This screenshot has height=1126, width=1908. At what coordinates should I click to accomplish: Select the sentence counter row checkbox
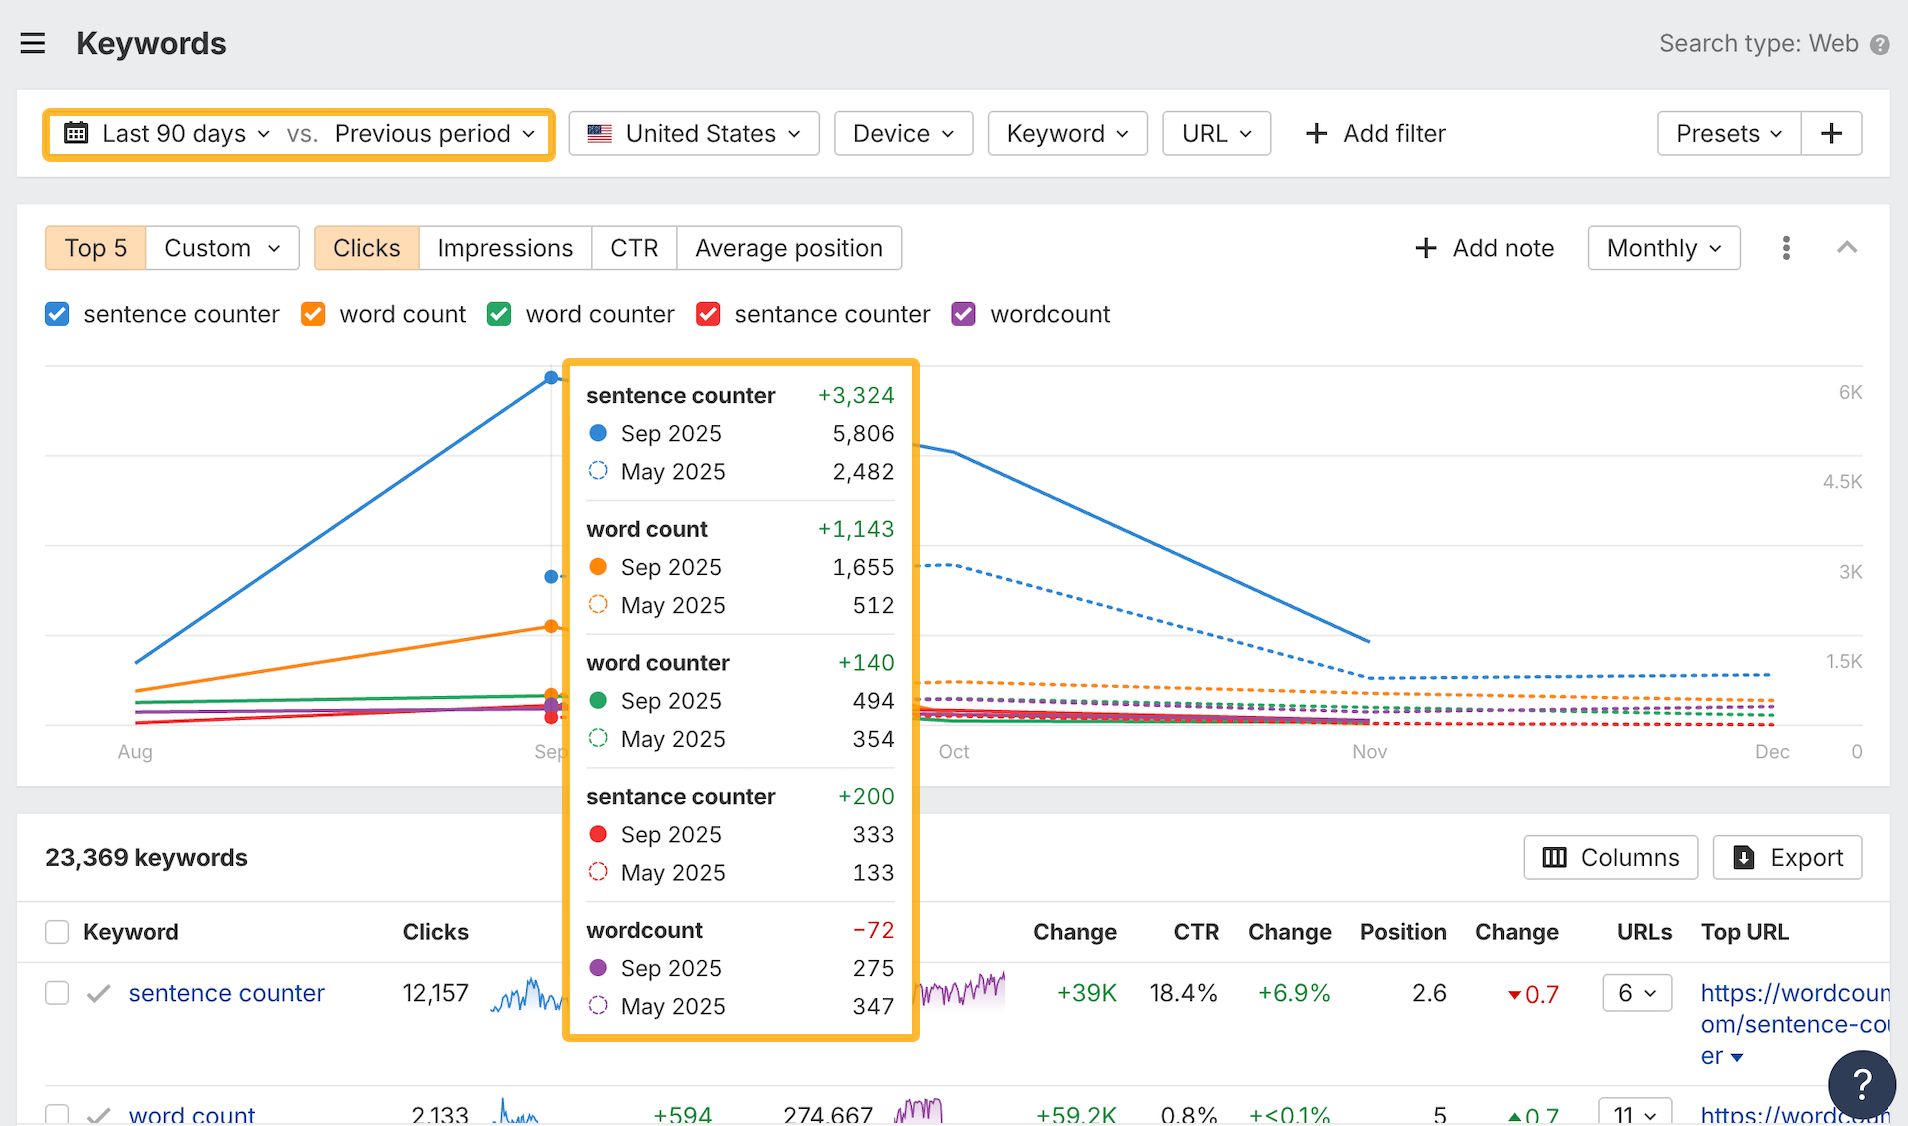tap(57, 993)
